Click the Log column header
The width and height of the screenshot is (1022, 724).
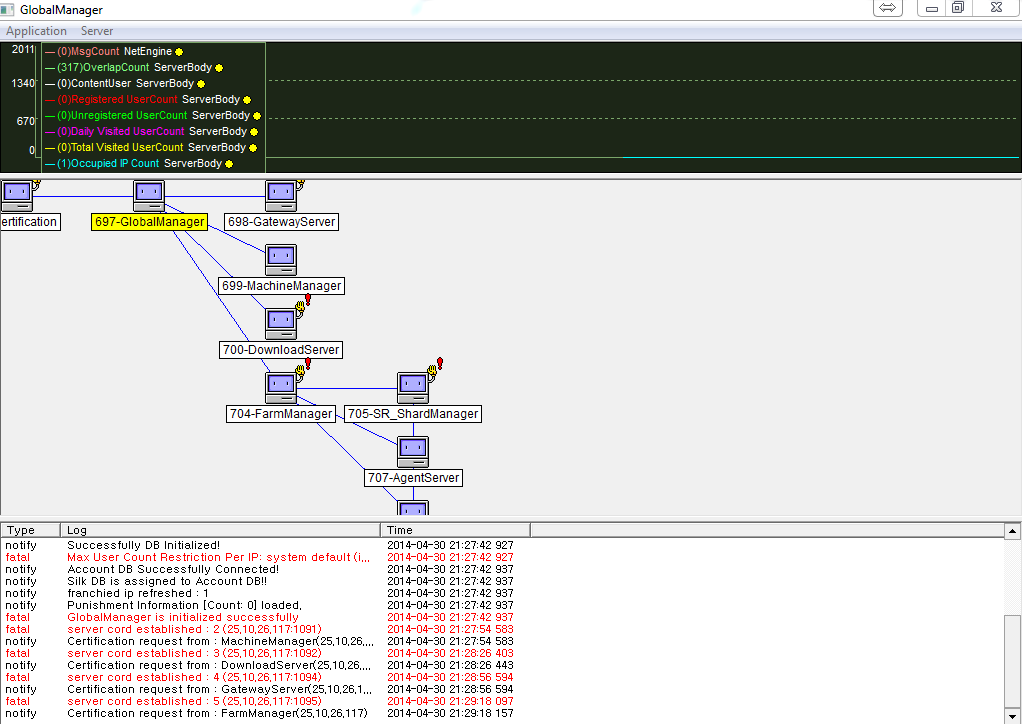[x=220, y=530]
